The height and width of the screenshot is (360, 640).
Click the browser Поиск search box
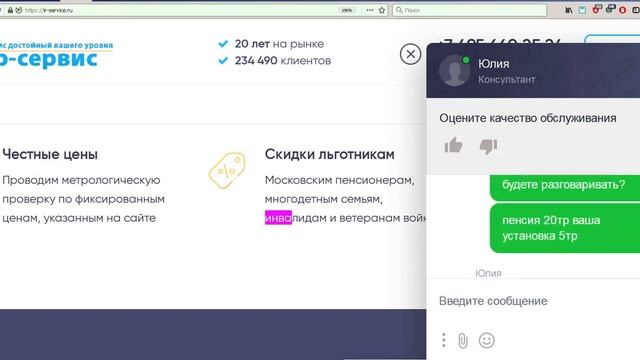(x=469, y=10)
